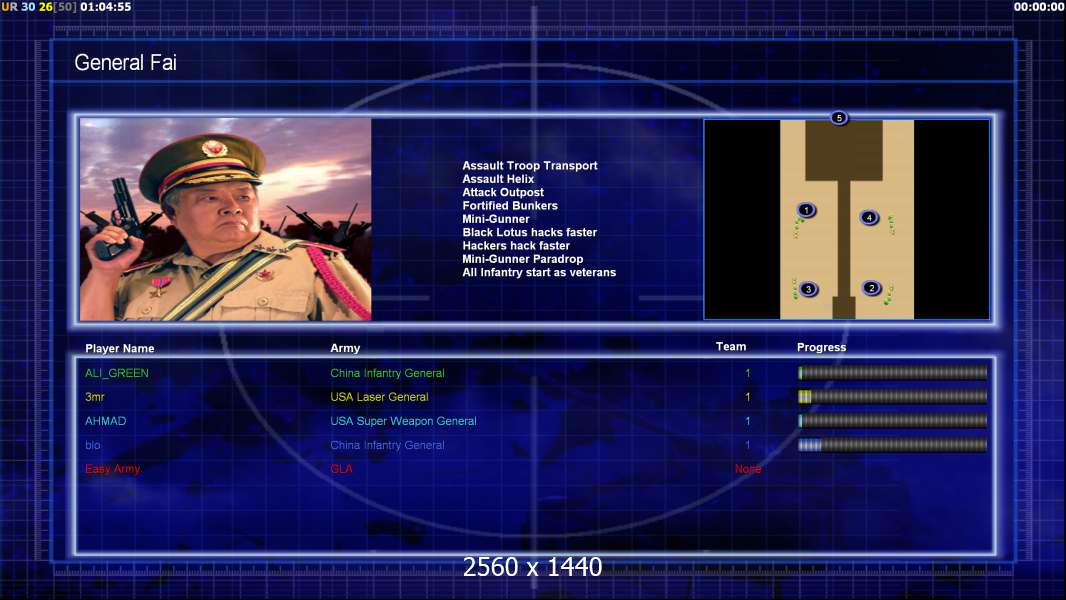The image size is (1066, 600).
Task: Click start position marker 2 on minimap
Action: (x=872, y=288)
